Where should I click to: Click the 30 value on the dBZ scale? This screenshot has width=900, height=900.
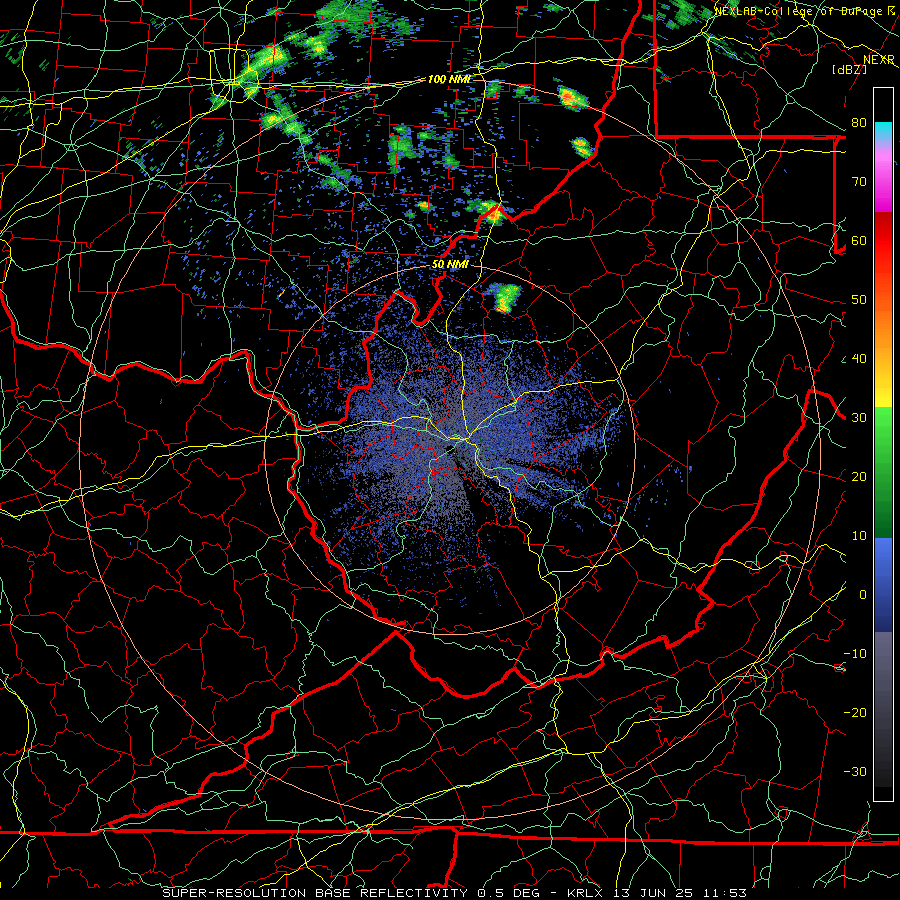pos(859,418)
